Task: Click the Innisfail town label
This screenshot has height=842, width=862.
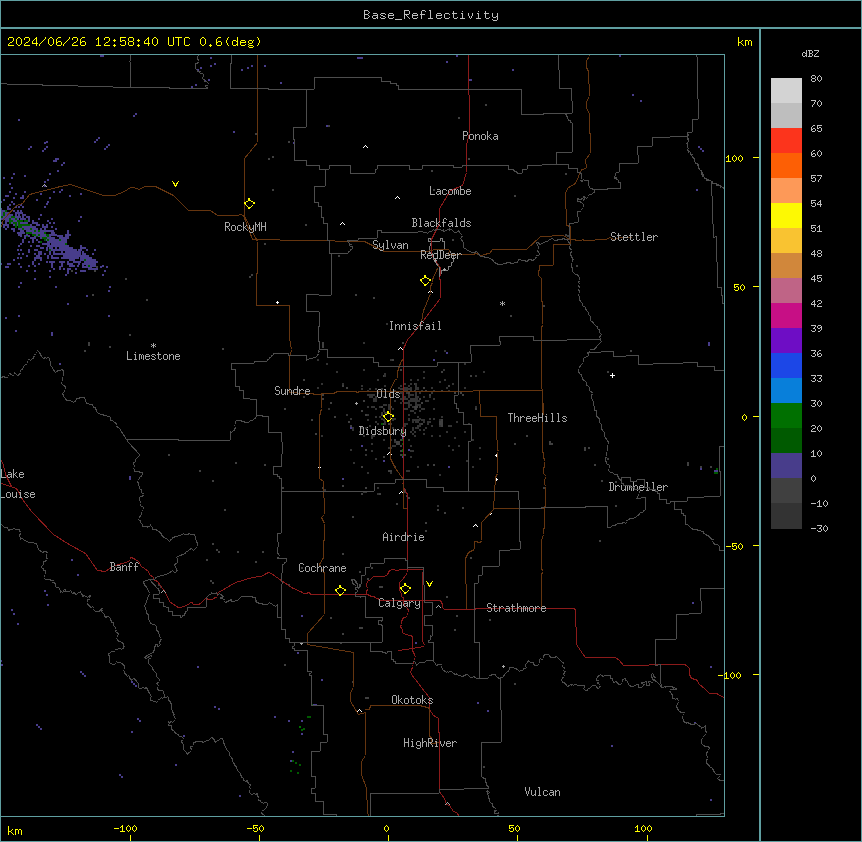Action: (x=415, y=326)
